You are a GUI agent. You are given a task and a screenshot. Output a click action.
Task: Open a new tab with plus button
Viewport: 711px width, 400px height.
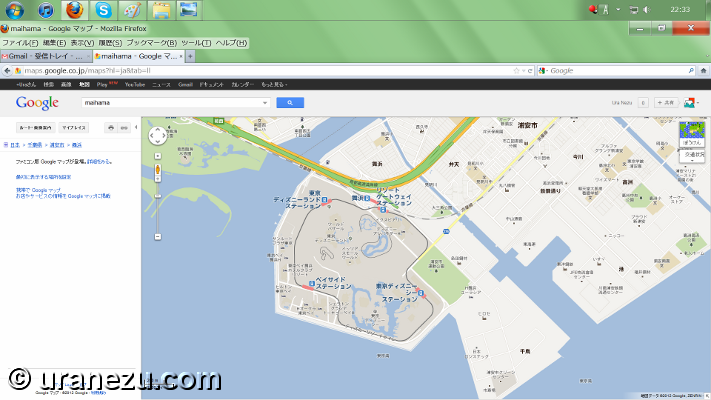tap(190, 56)
